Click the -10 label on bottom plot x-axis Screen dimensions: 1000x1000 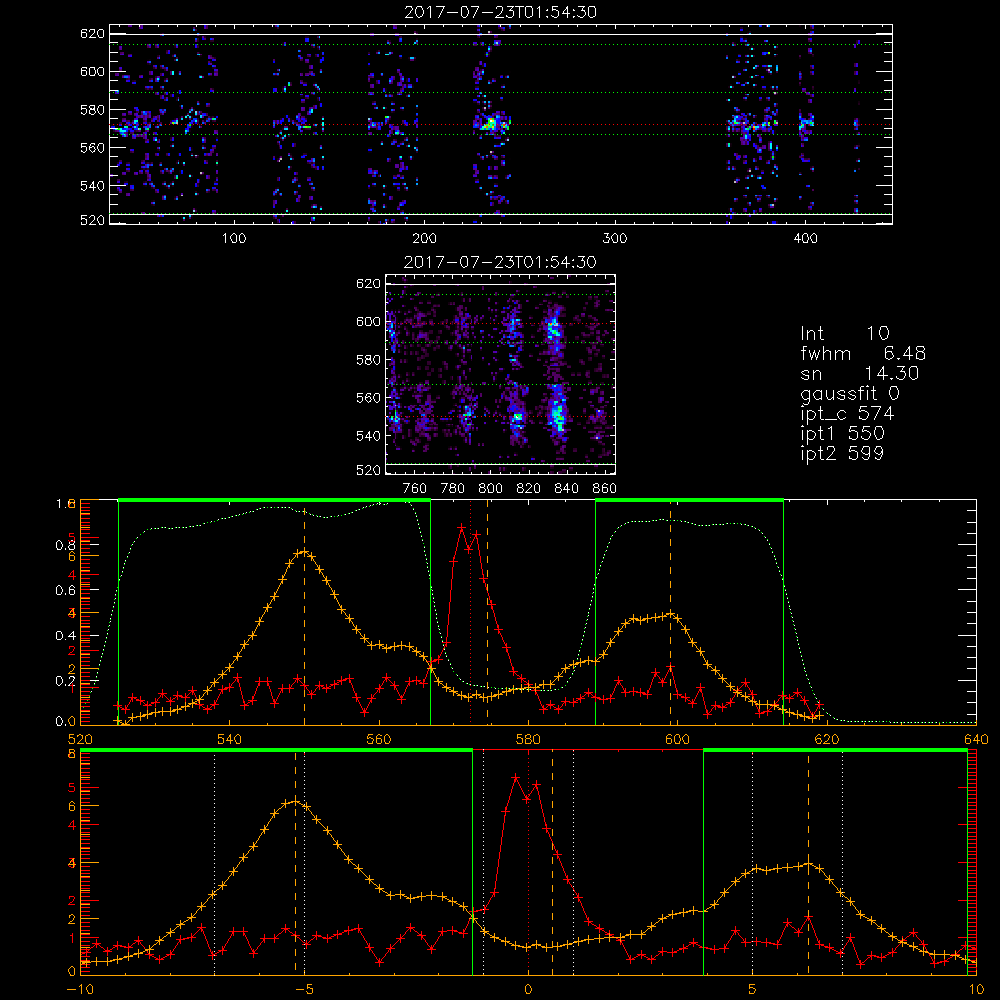click(x=80, y=989)
